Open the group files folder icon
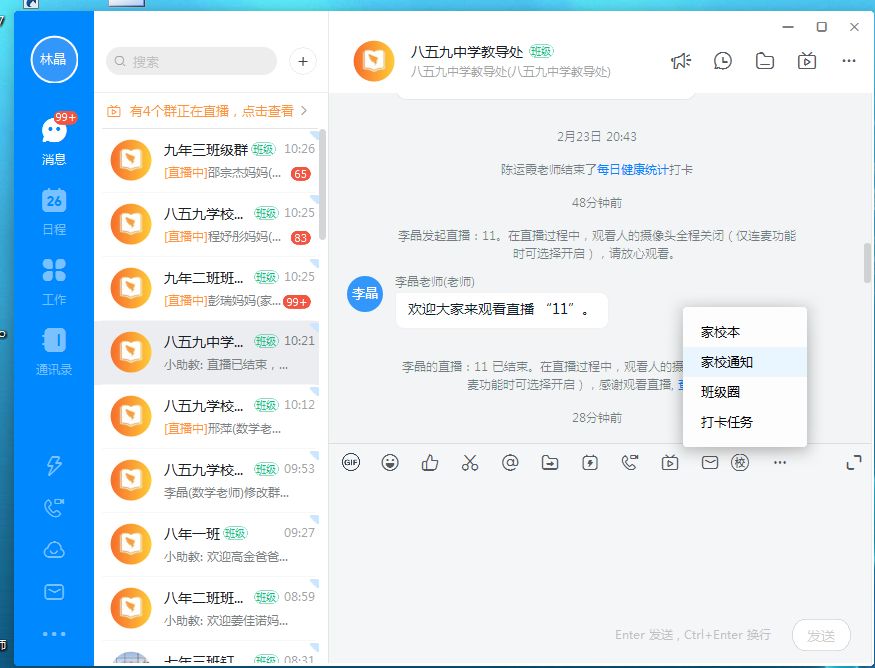The image size is (875, 668). point(765,61)
